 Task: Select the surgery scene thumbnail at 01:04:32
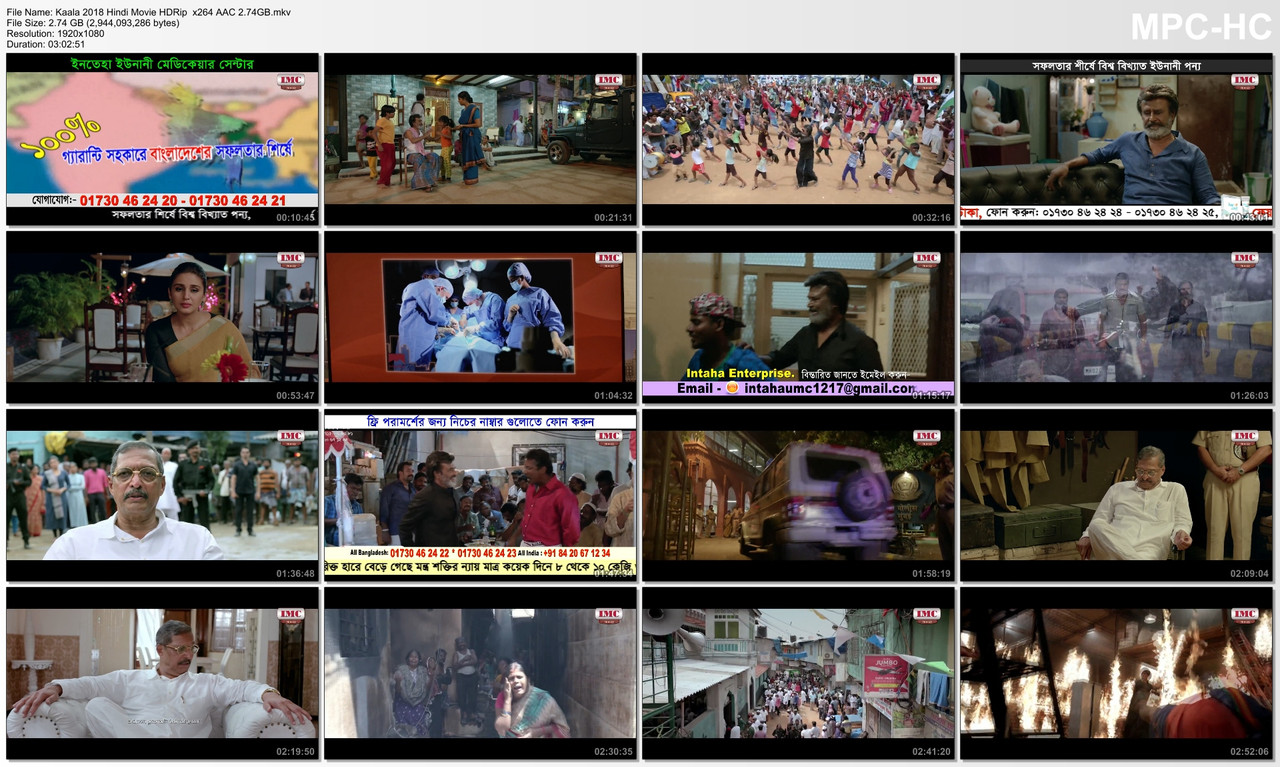[480, 317]
